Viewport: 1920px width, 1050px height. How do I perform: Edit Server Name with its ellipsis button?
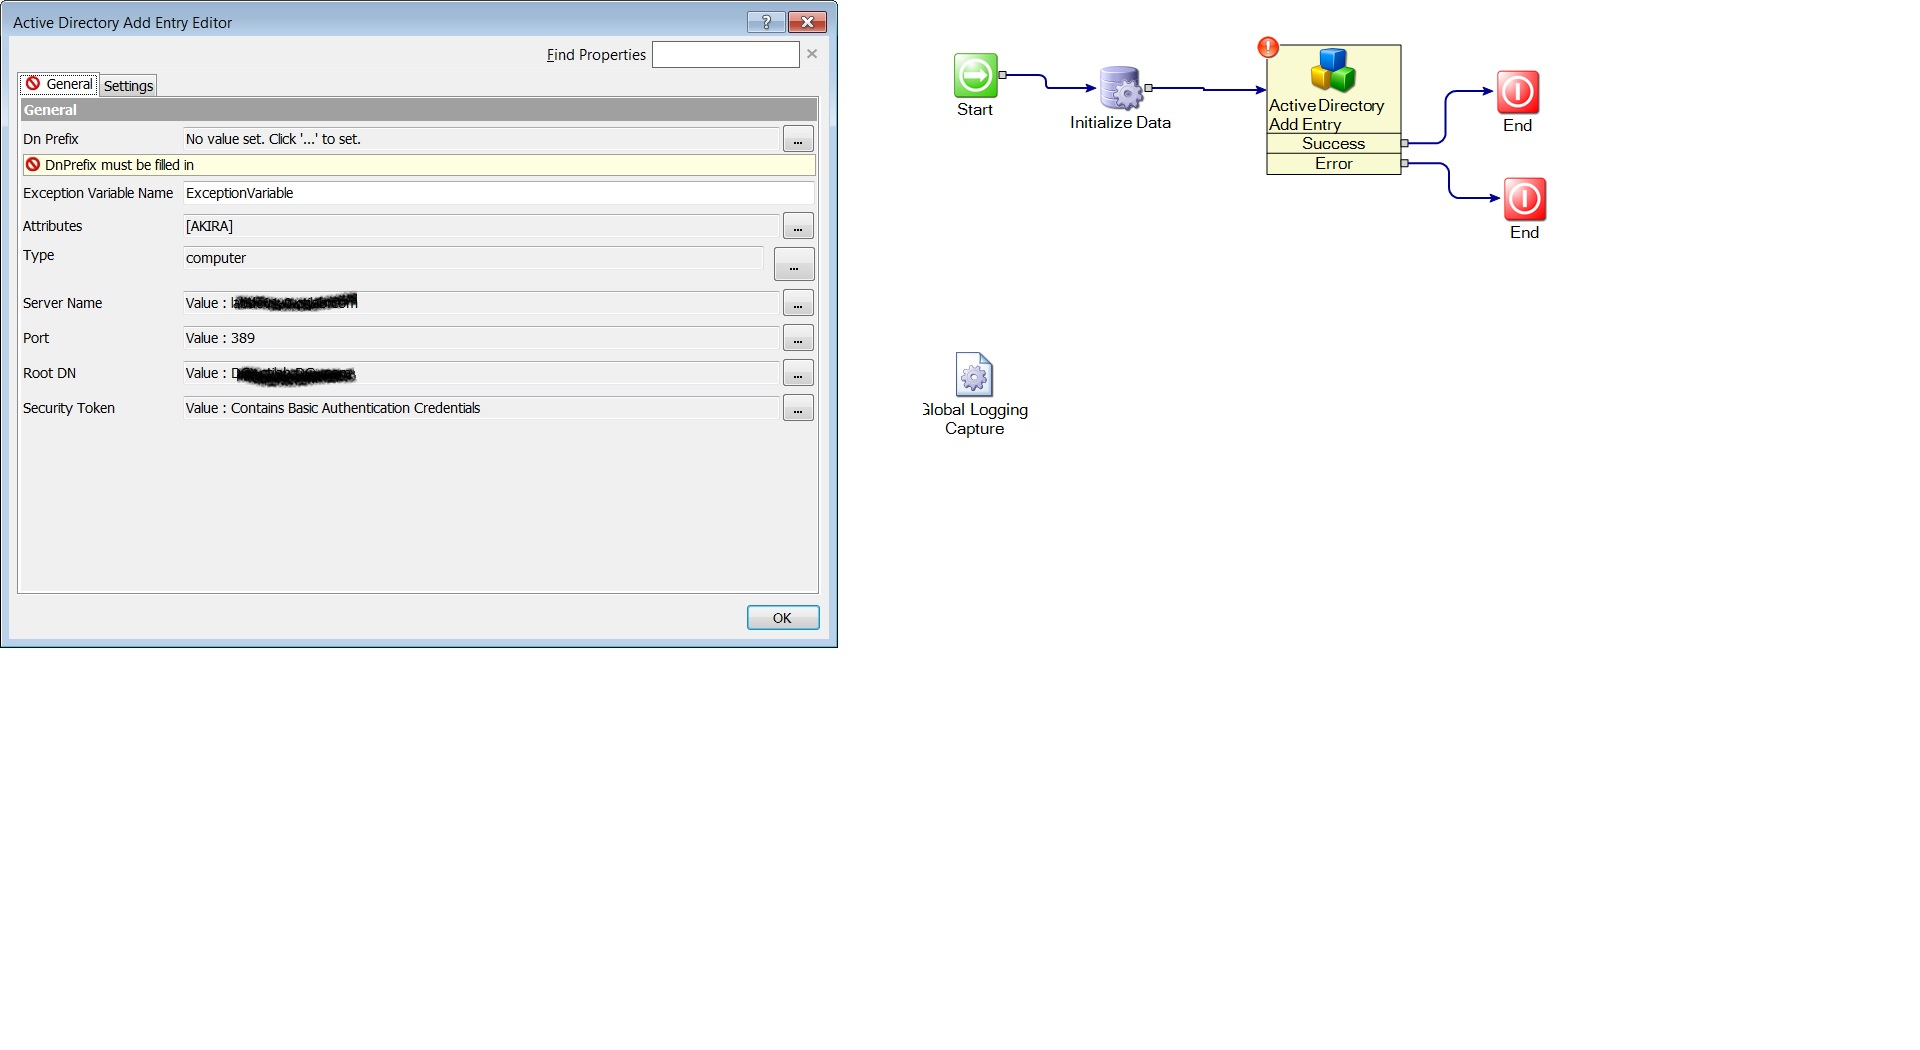coord(797,303)
